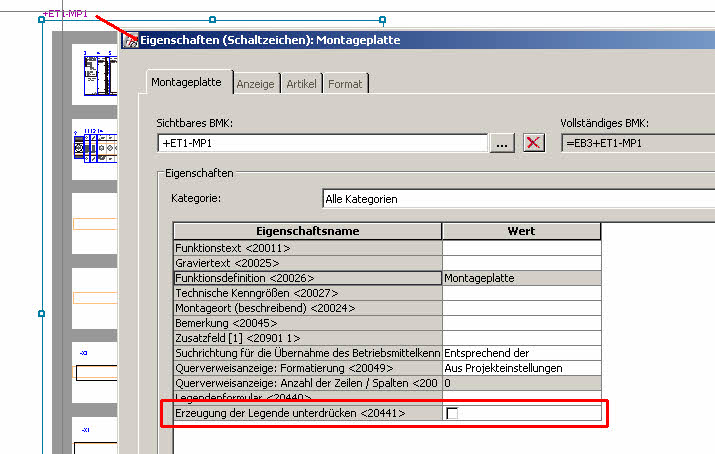Click the empty Funktionstext value cell

point(521,248)
